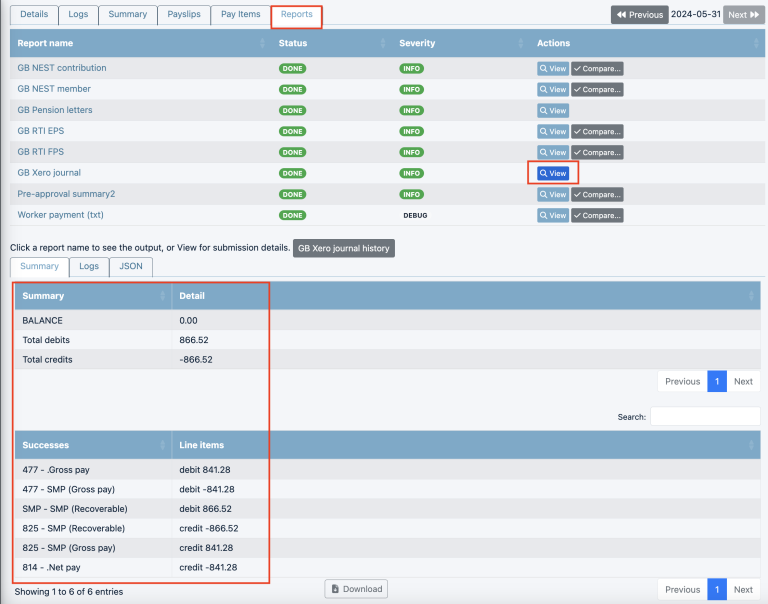Viewport: 768px width, 604px height.
Task: Focus the Search input field
Action: pyautogui.click(x=705, y=416)
